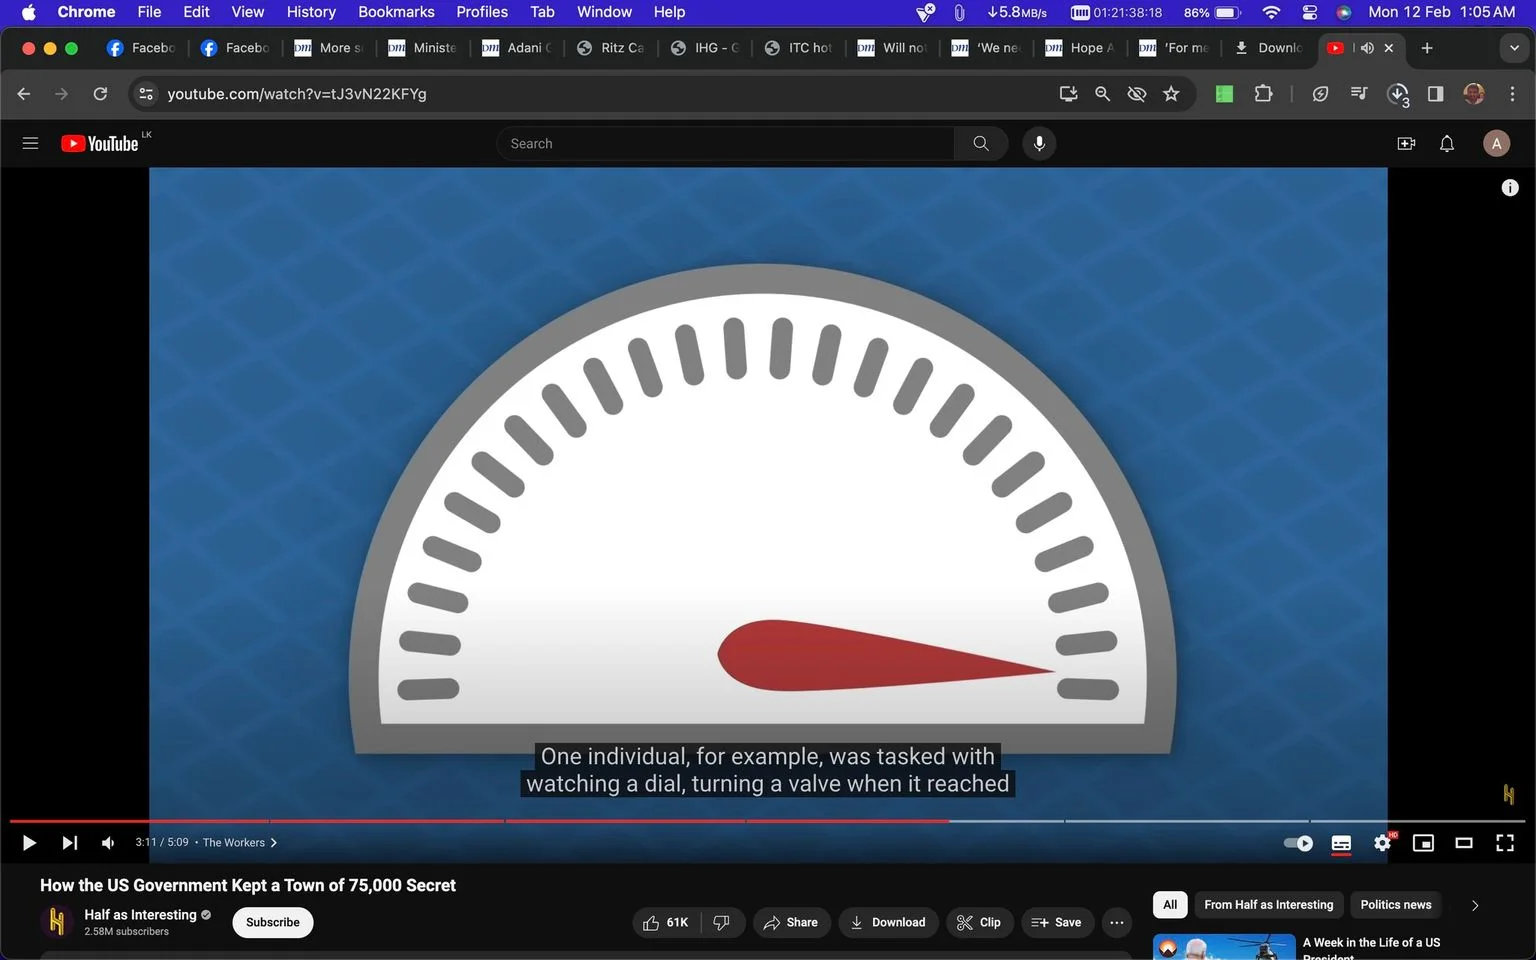Seek on the video progress bar

coord(768,821)
